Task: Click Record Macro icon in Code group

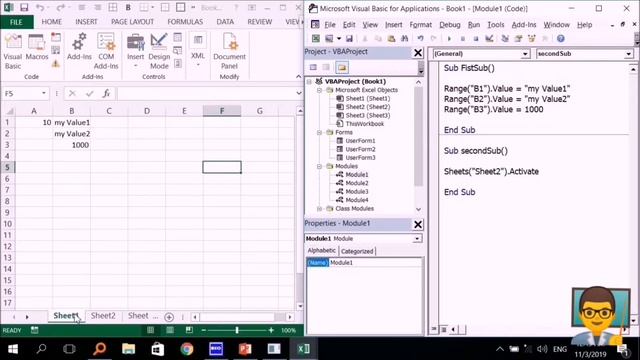Action: tap(56, 38)
